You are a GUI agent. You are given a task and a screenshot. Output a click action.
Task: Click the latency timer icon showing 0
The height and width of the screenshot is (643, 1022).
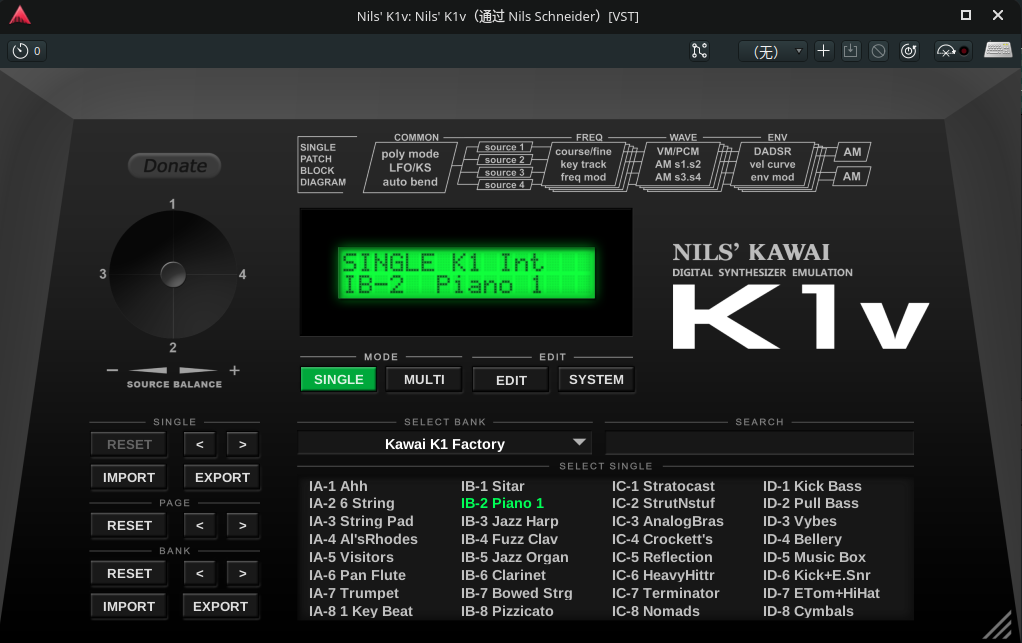pos(27,51)
